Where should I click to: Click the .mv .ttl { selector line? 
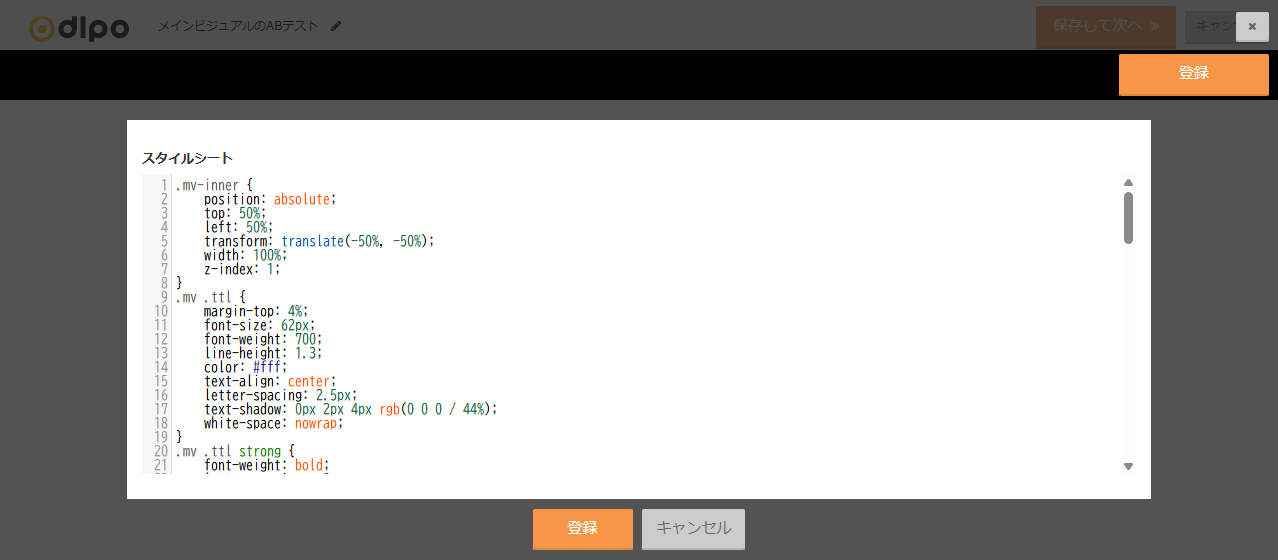(x=210, y=297)
